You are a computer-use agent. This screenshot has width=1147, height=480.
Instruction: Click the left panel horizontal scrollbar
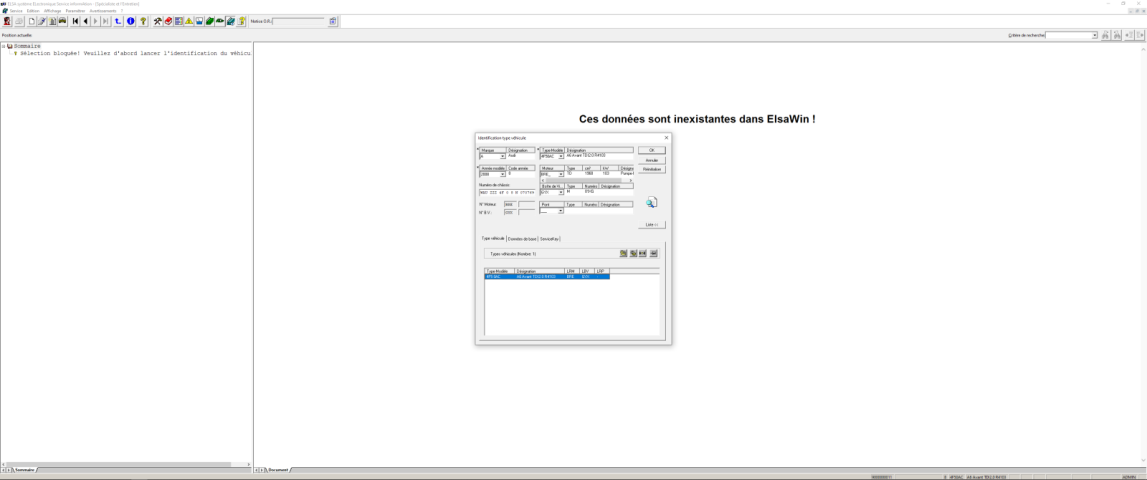[x=127, y=464]
